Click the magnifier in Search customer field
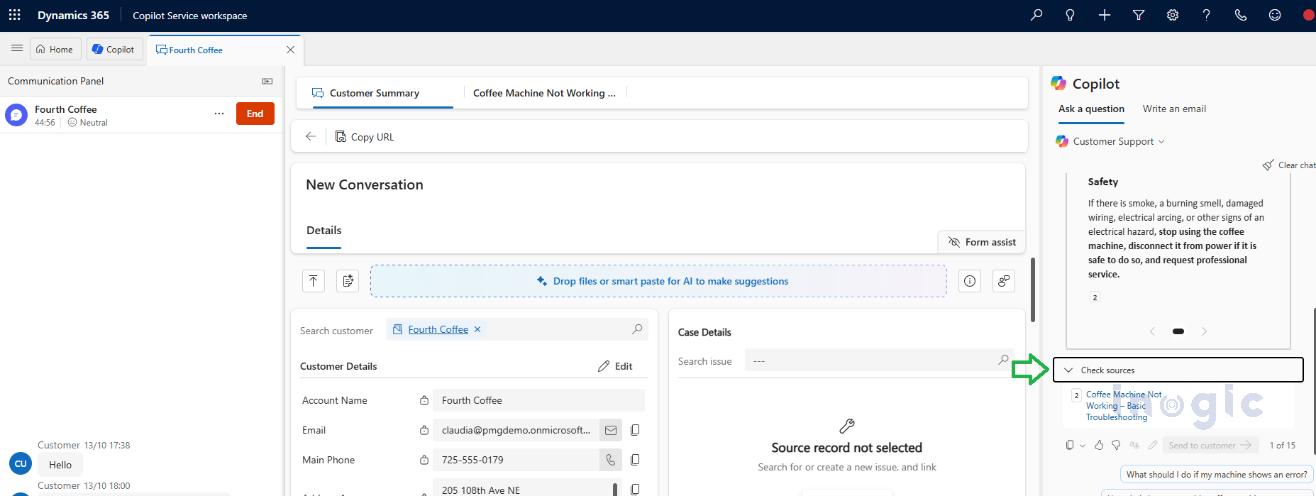This screenshot has height=496, width=1316. pyautogui.click(x=637, y=329)
